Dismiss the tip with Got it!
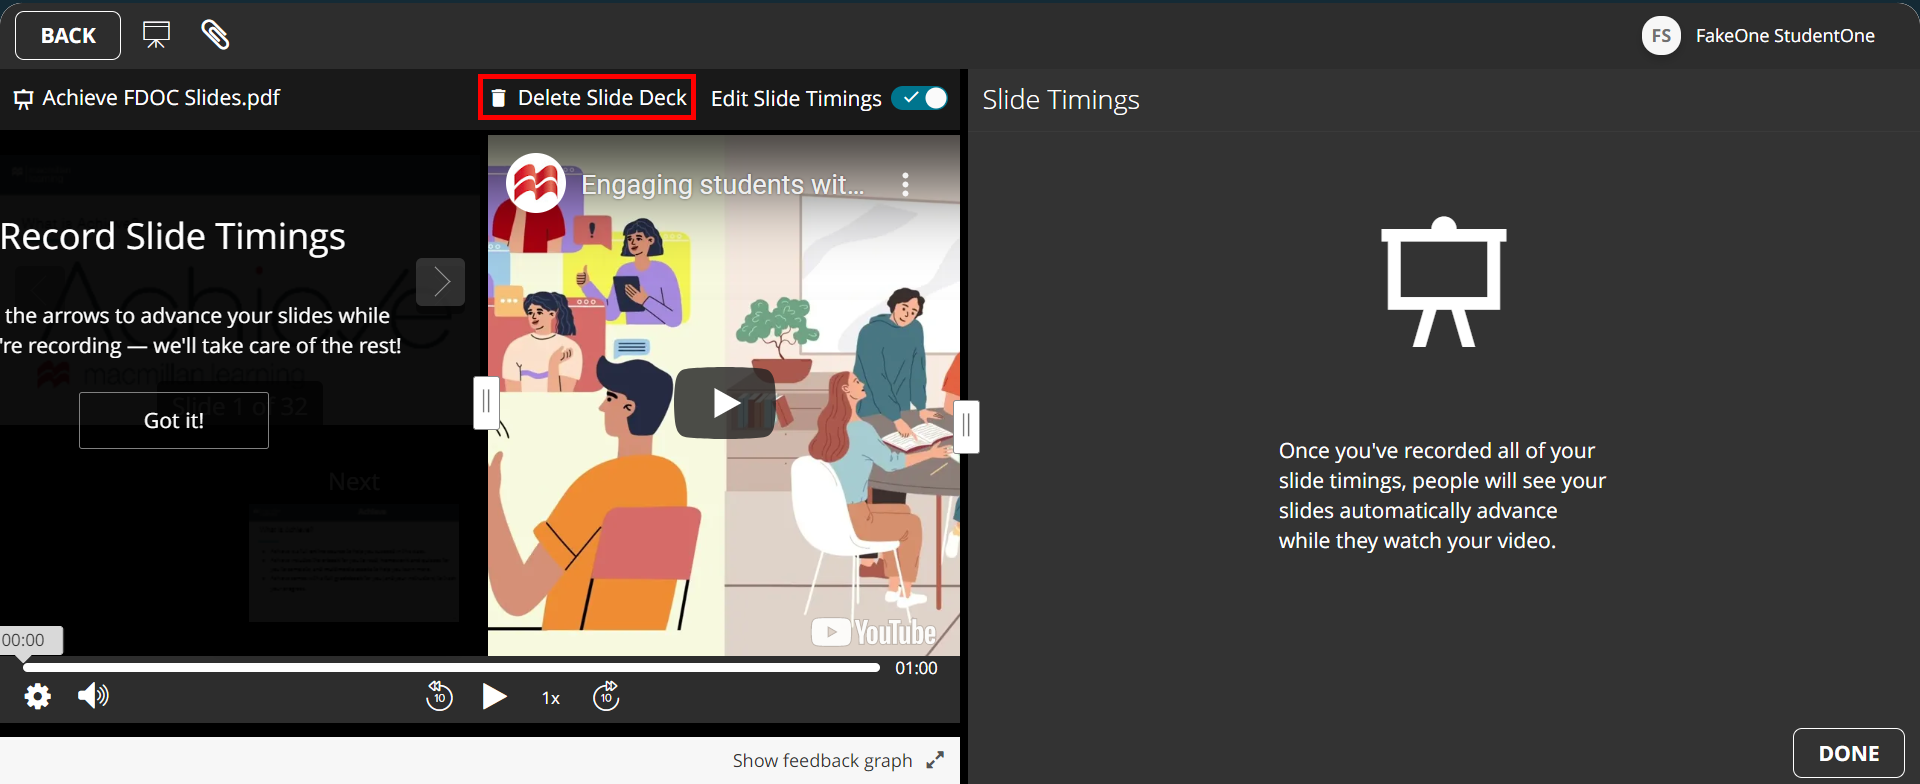Screen dimensions: 1920x784 coord(174,421)
